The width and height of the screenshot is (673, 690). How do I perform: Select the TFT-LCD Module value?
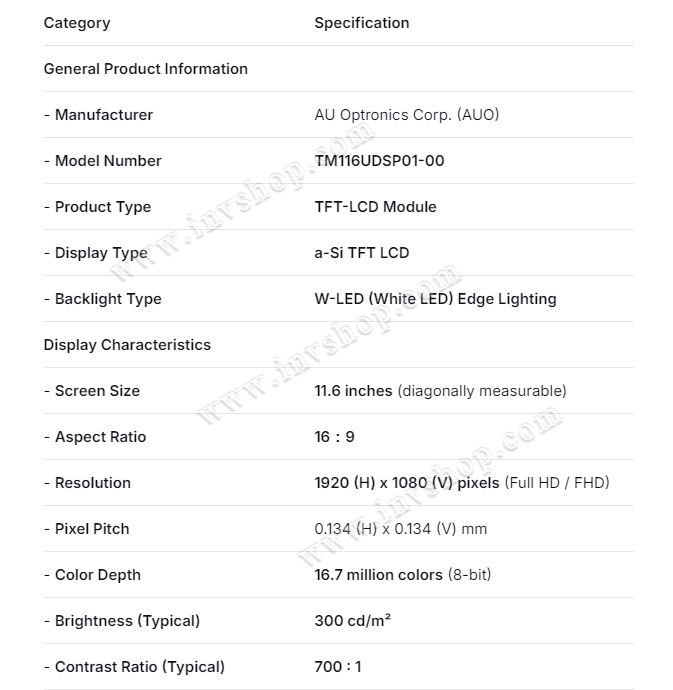pos(375,207)
